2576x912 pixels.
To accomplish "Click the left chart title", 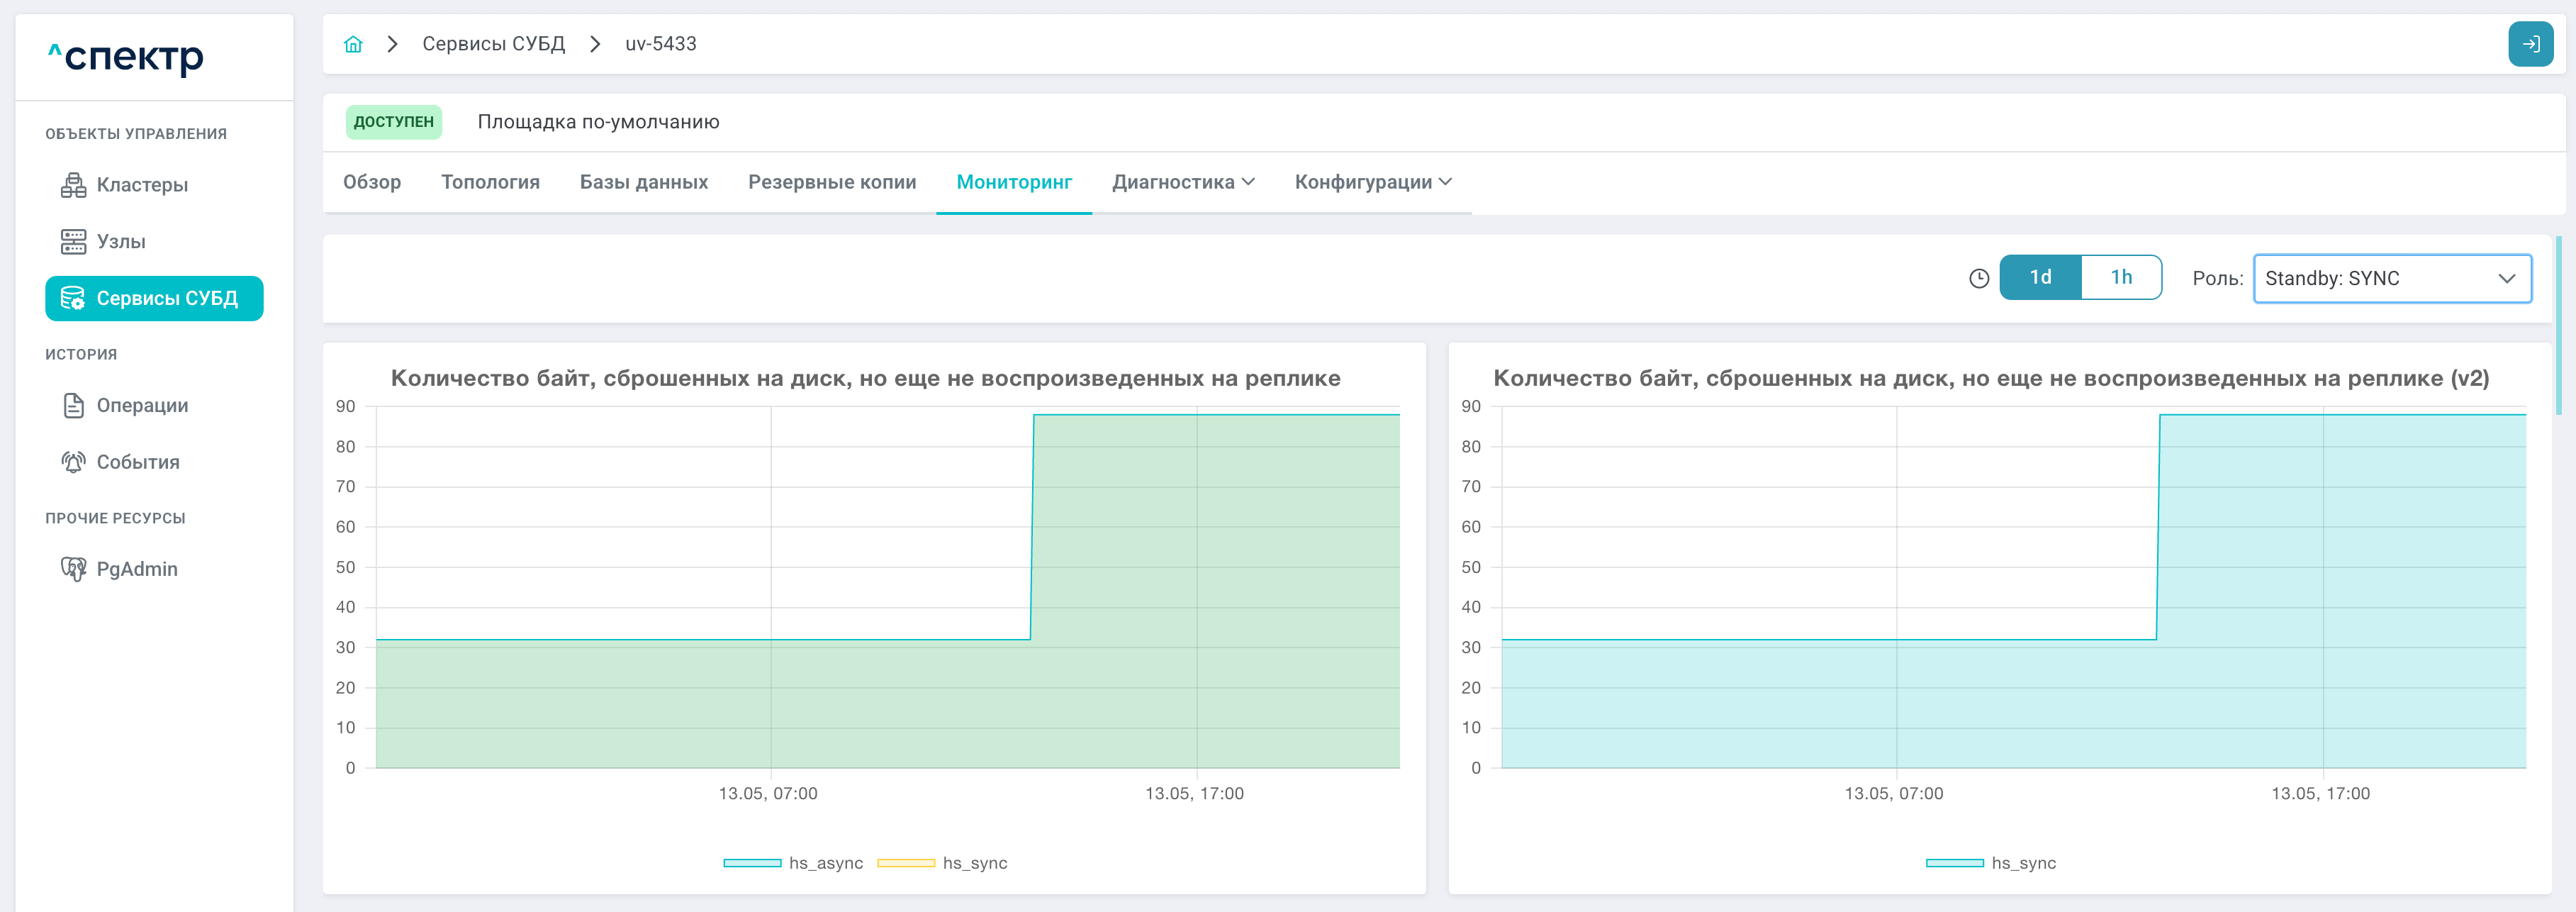I will pos(865,378).
